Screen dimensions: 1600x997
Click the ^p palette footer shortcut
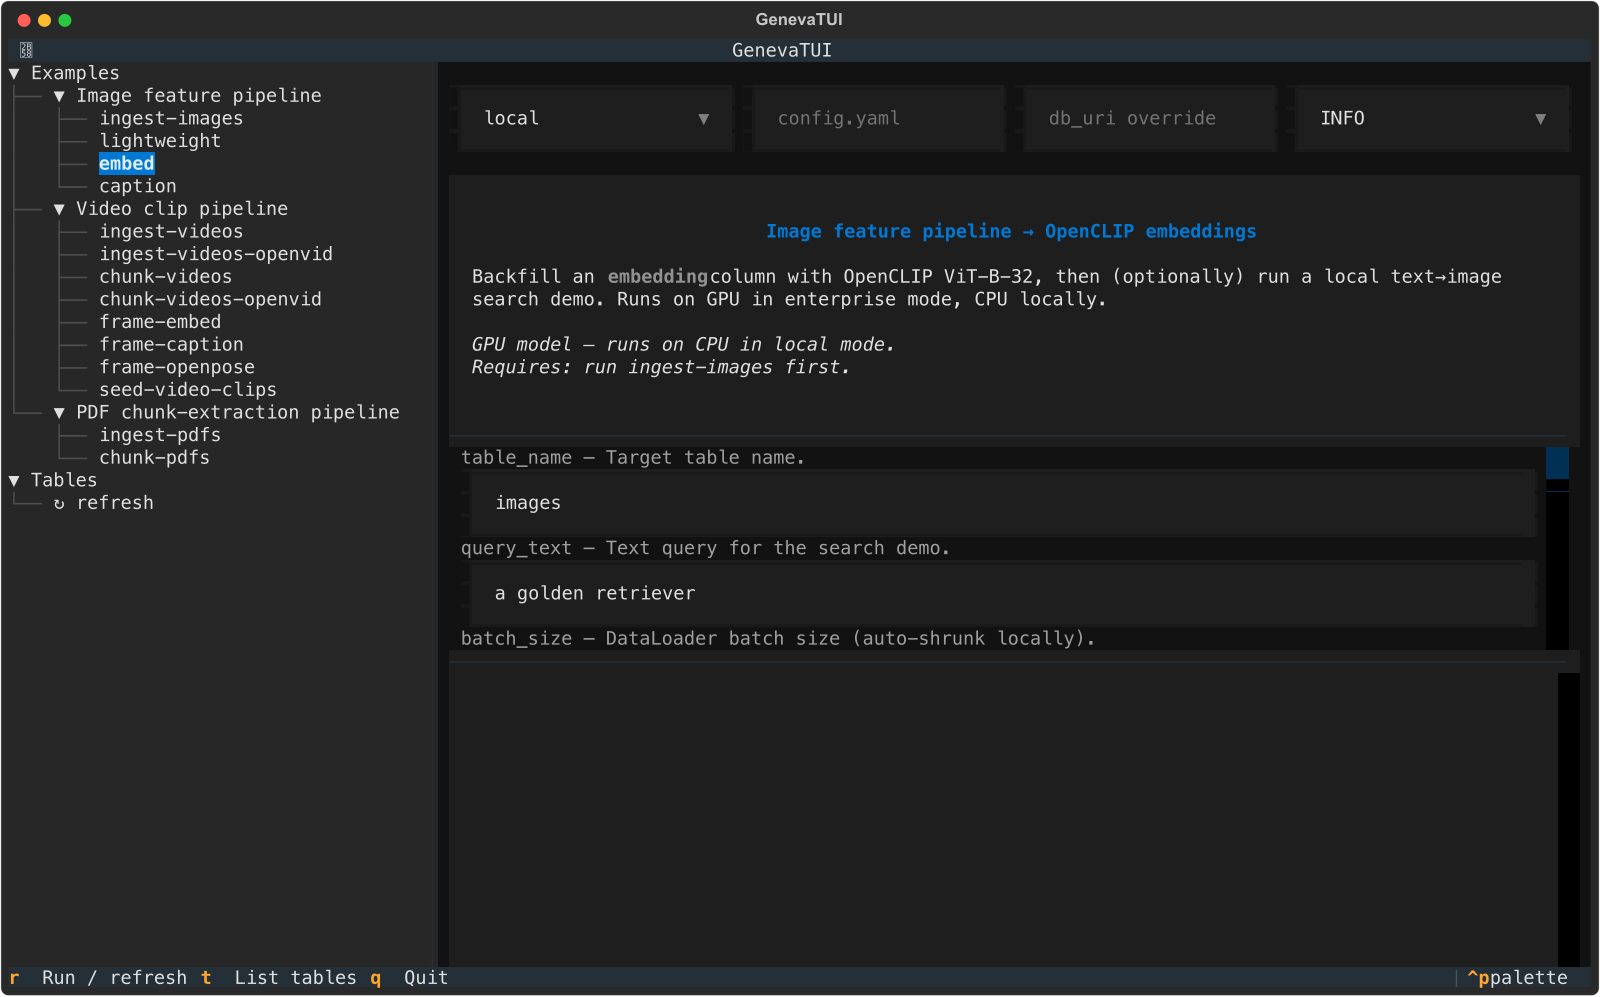(1517, 978)
